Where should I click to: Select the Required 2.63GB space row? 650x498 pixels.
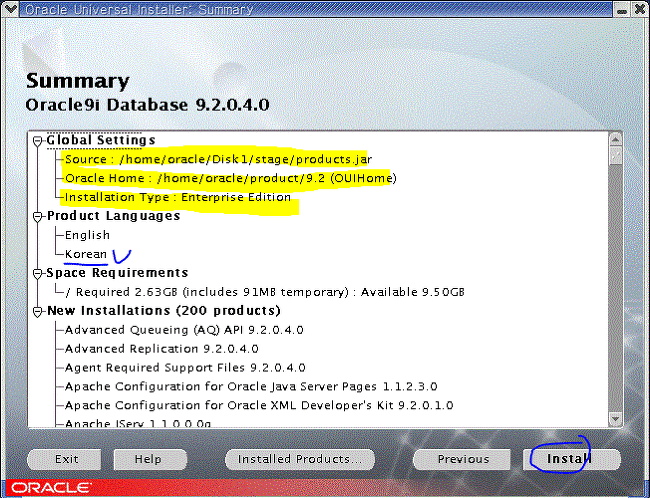[x=265, y=292]
